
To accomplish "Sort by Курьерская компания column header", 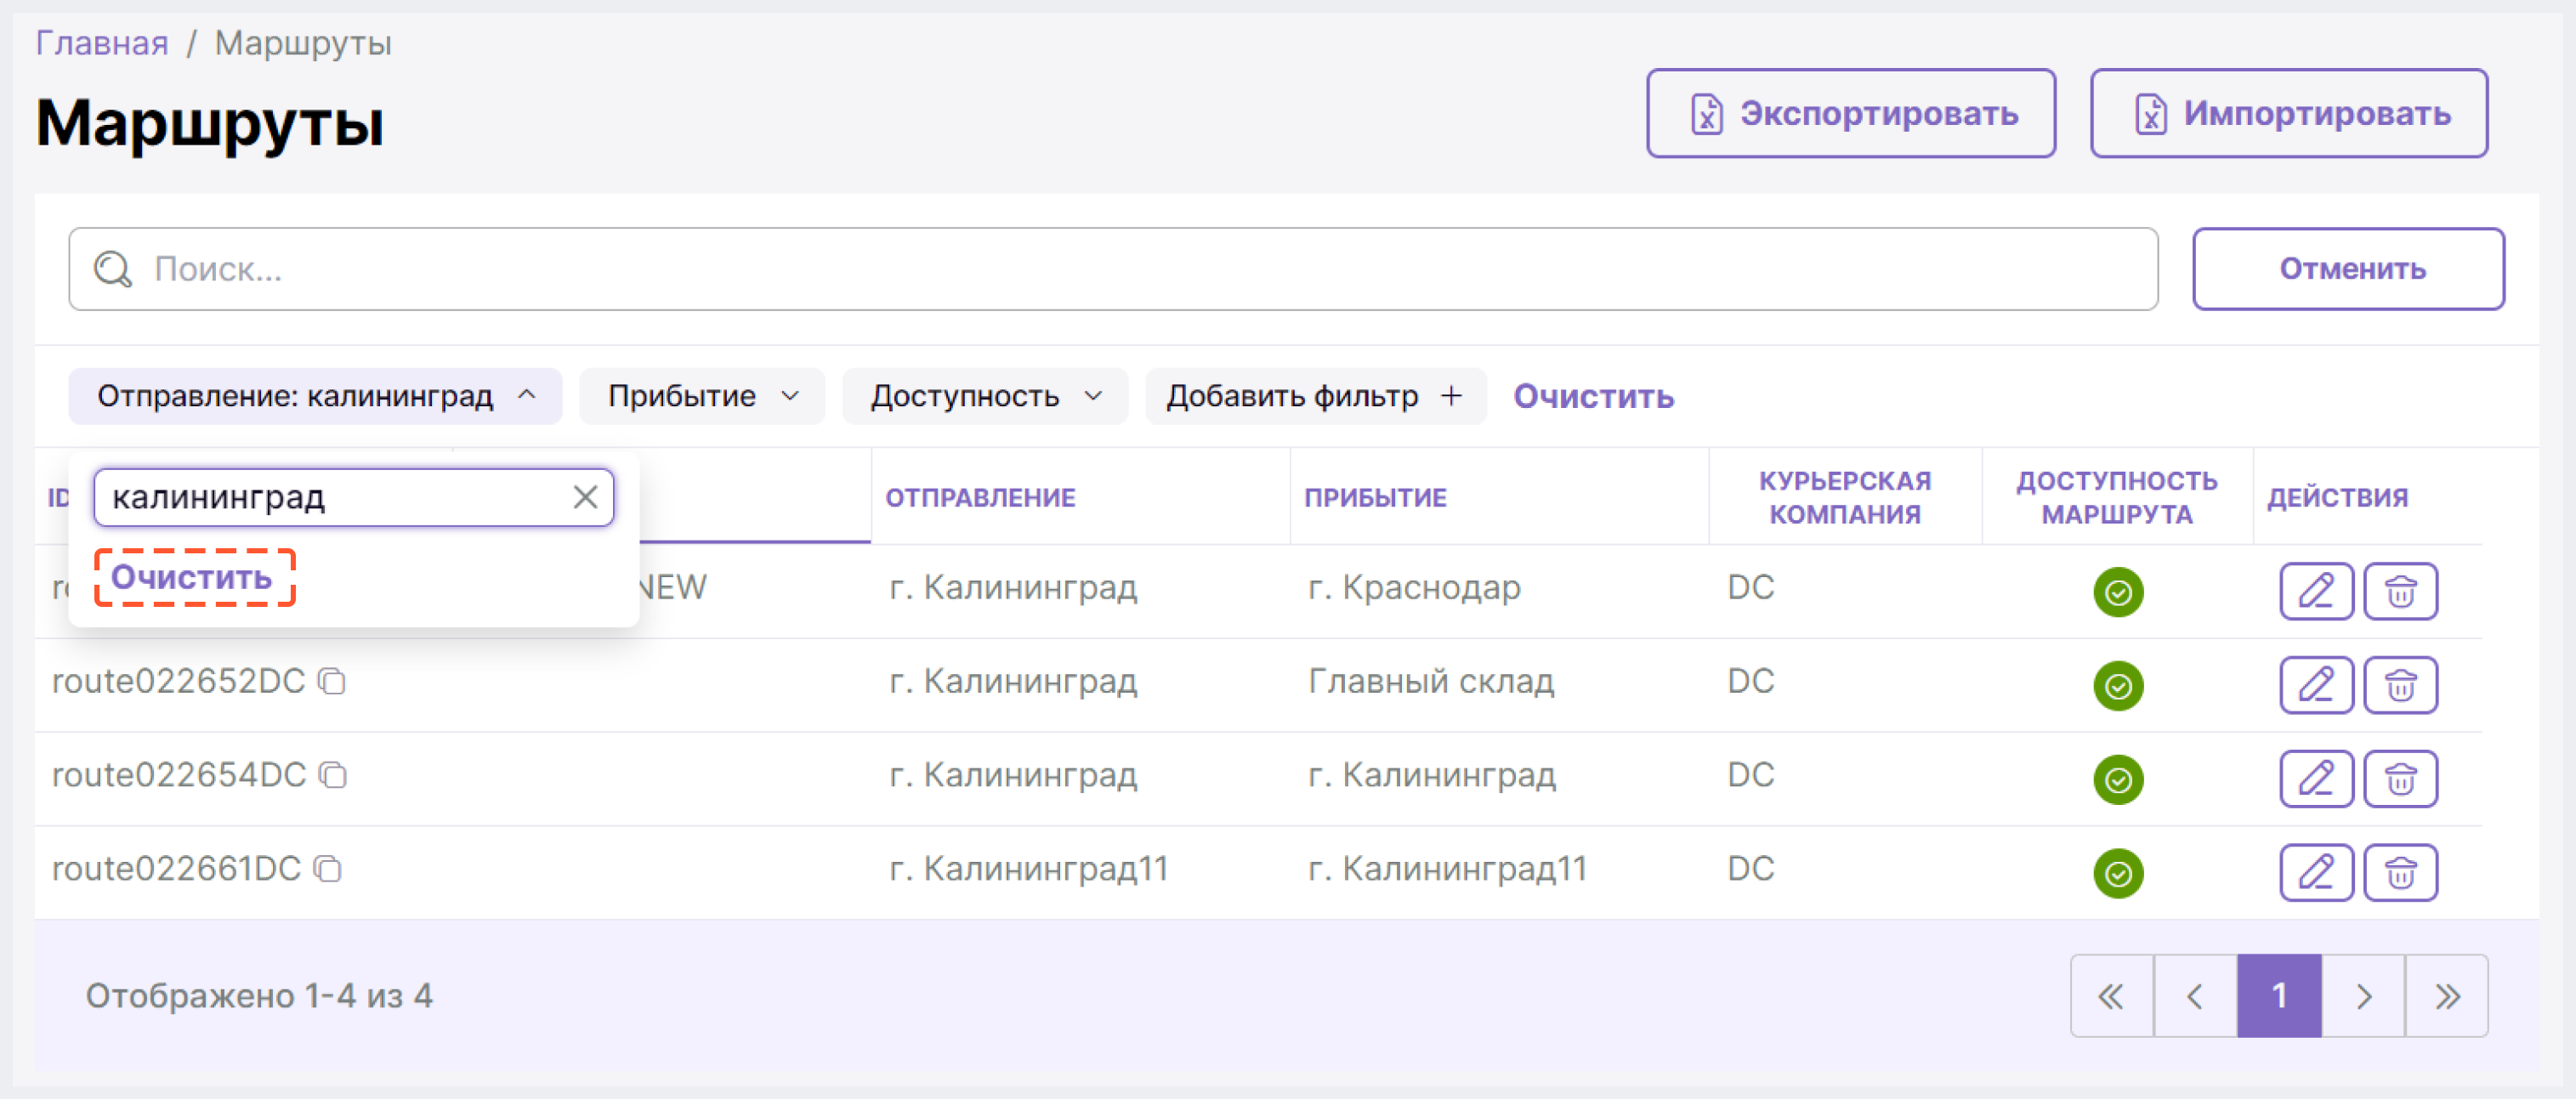I will 1845,497.
